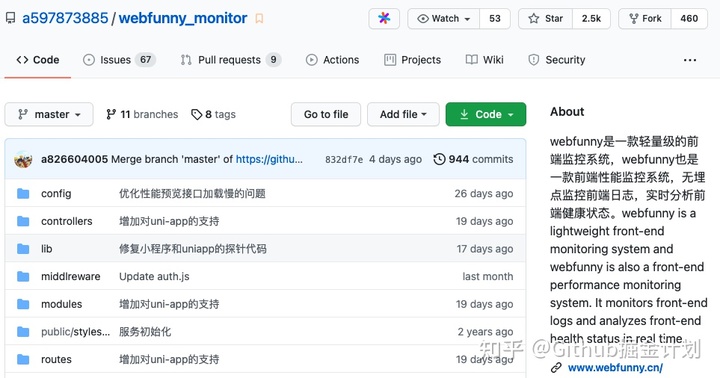Open the config folder icon

(x=23, y=193)
